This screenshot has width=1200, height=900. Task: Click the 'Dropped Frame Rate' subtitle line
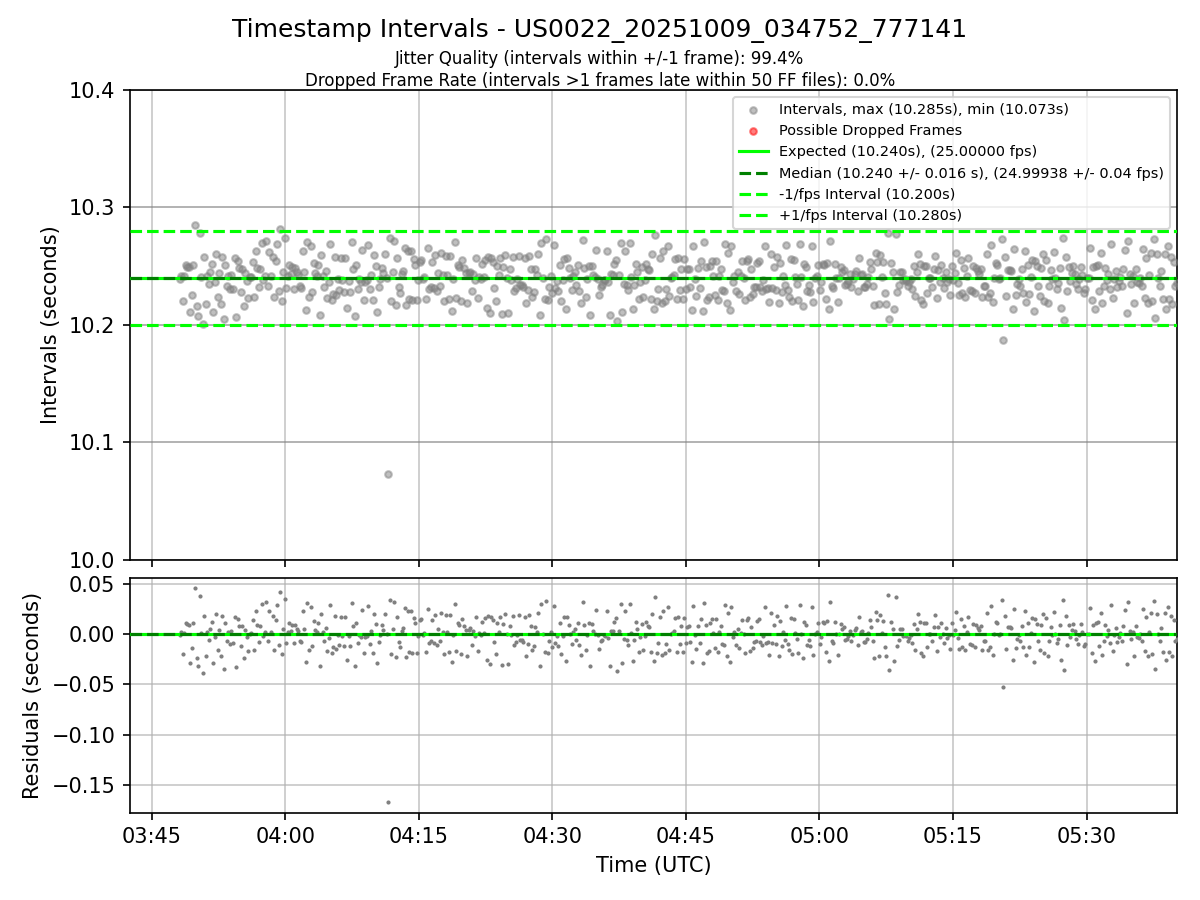(x=599, y=80)
